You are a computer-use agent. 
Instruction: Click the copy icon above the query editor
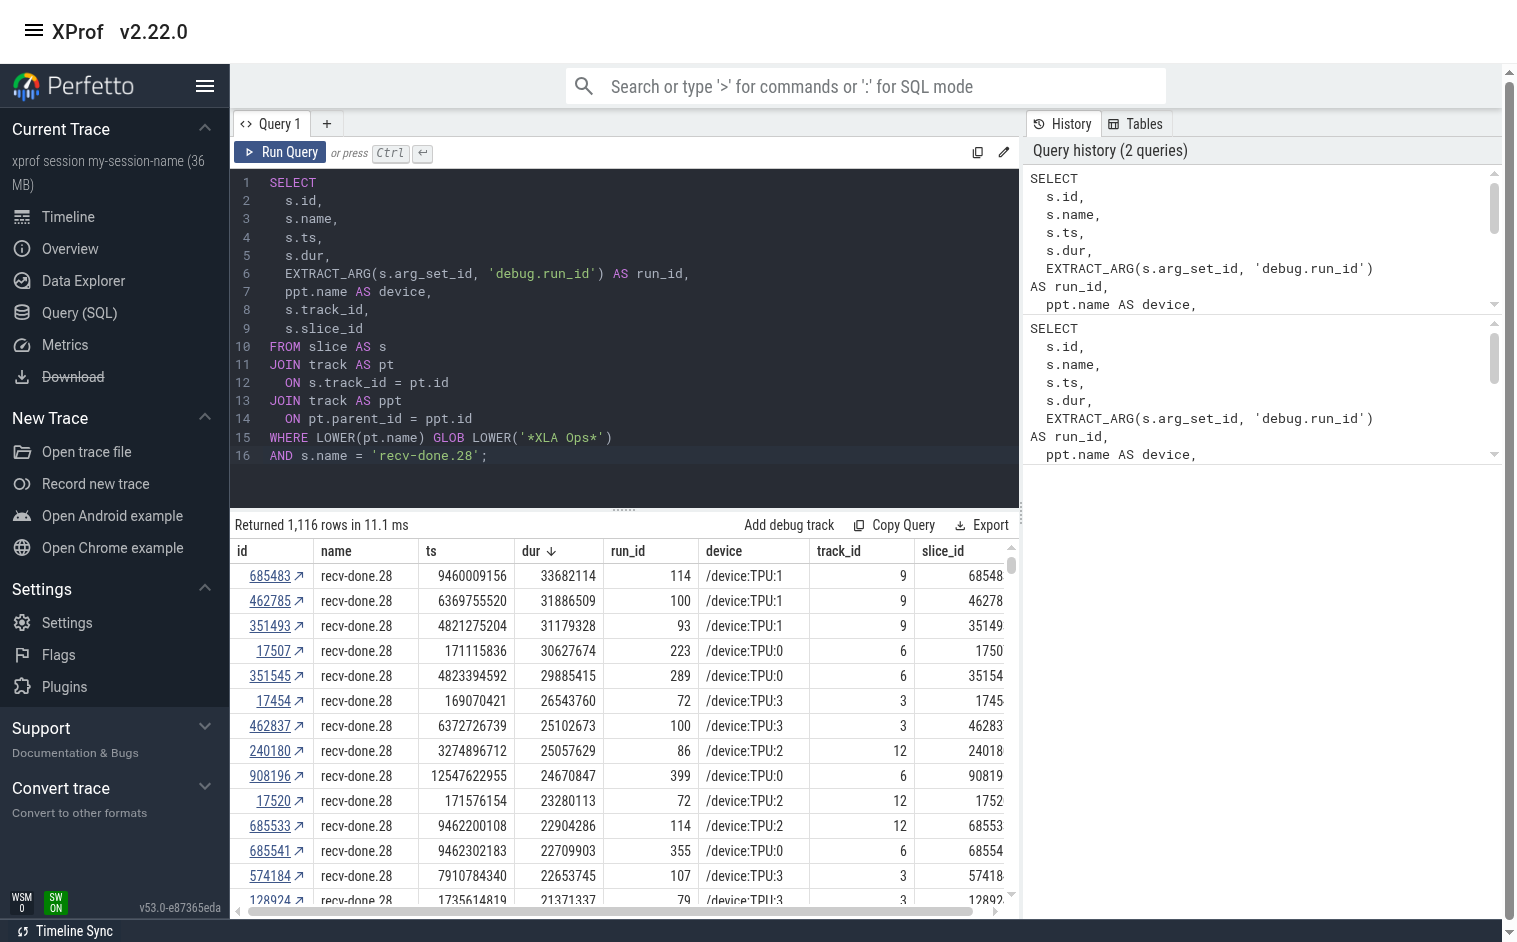(x=977, y=152)
